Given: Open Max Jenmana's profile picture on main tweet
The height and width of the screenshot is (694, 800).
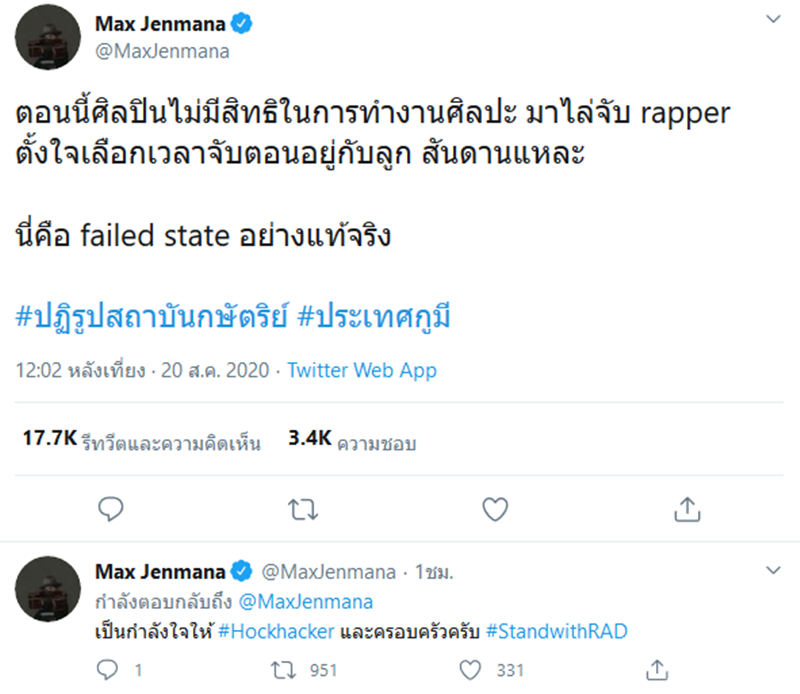Looking at the screenshot, I should tap(47, 37).
